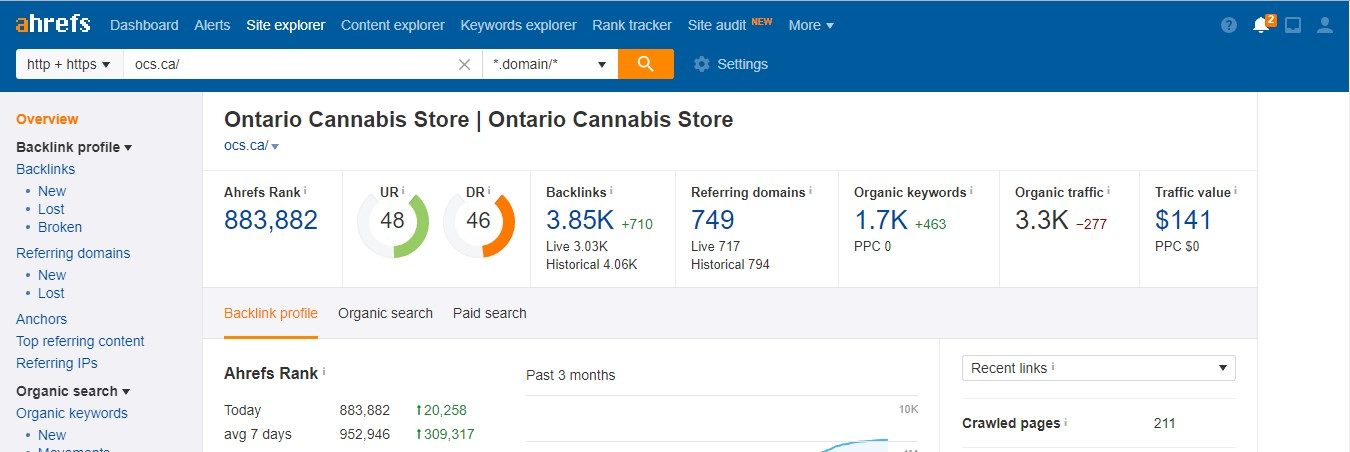This screenshot has height=452, width=1350.
Task: Click info icon next to Referring domains metric
Action: [809, 190]
